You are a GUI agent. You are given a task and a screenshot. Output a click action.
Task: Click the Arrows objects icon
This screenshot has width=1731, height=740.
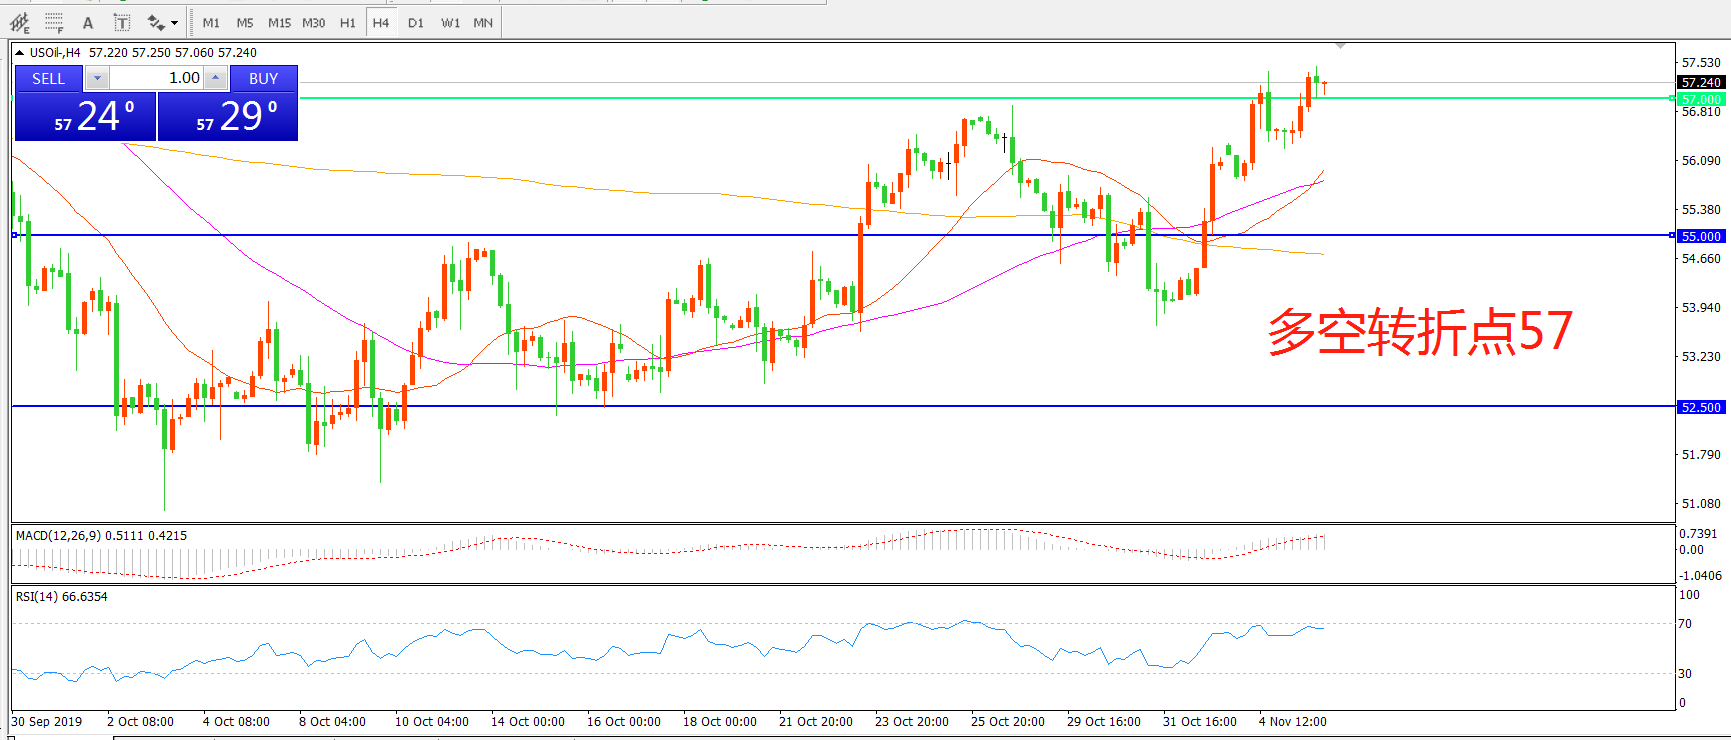(x=156, y=22)
